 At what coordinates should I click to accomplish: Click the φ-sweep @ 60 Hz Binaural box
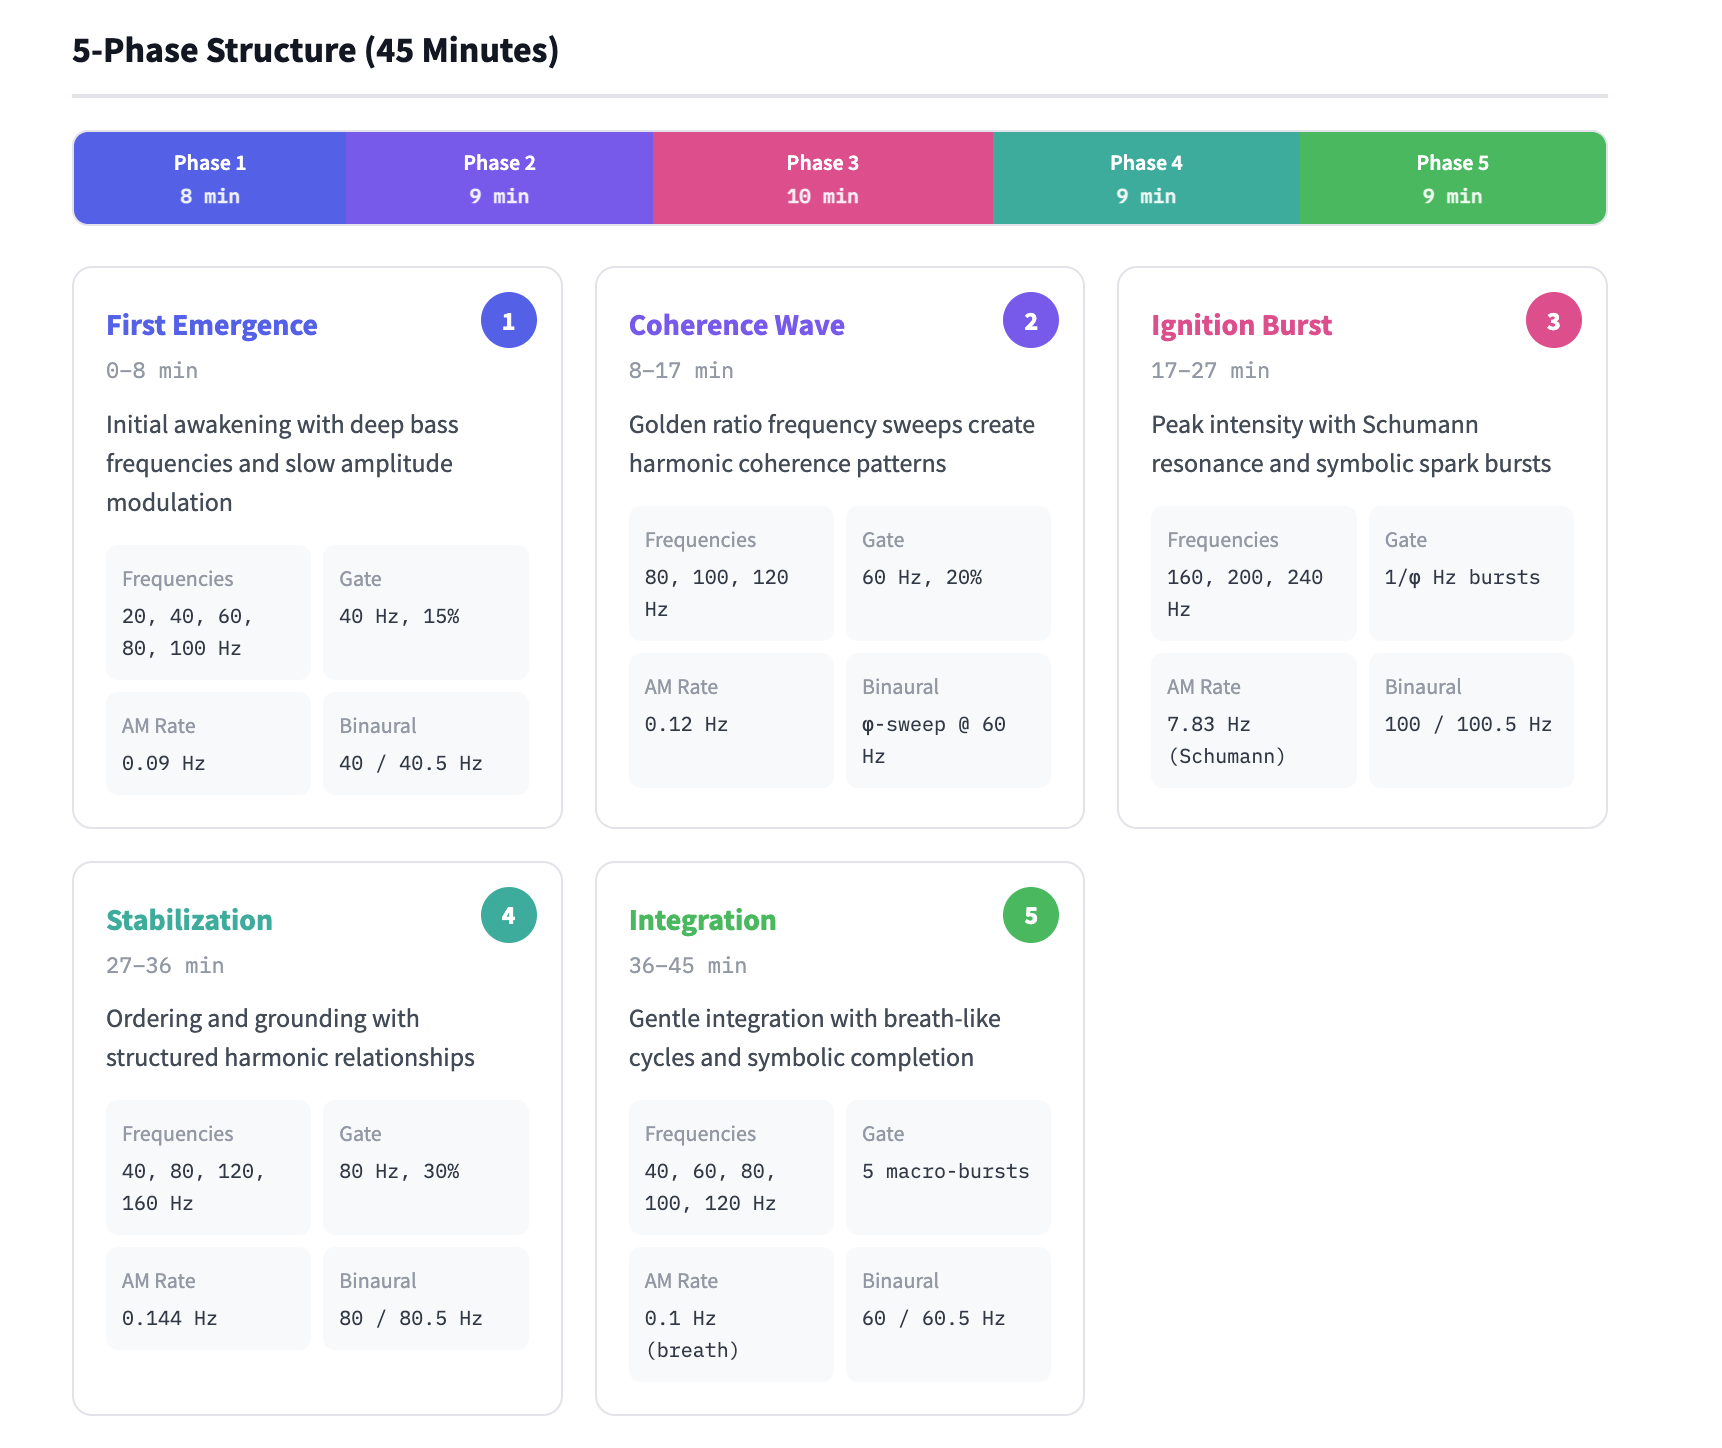947,720
